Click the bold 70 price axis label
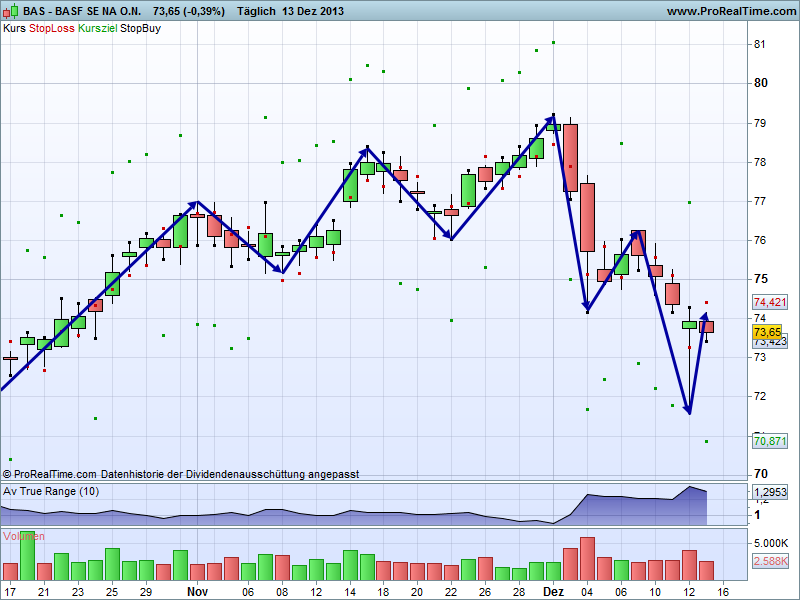 (x=761, y=474)
